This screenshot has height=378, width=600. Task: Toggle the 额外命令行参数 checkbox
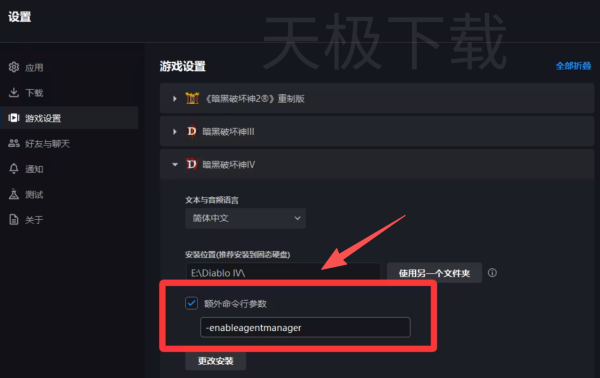click(x=191, y=303)
